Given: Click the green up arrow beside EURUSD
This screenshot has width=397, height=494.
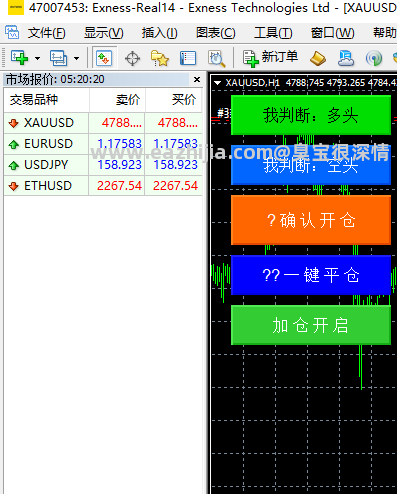Looking at the screenshot, I should [14, 144].
